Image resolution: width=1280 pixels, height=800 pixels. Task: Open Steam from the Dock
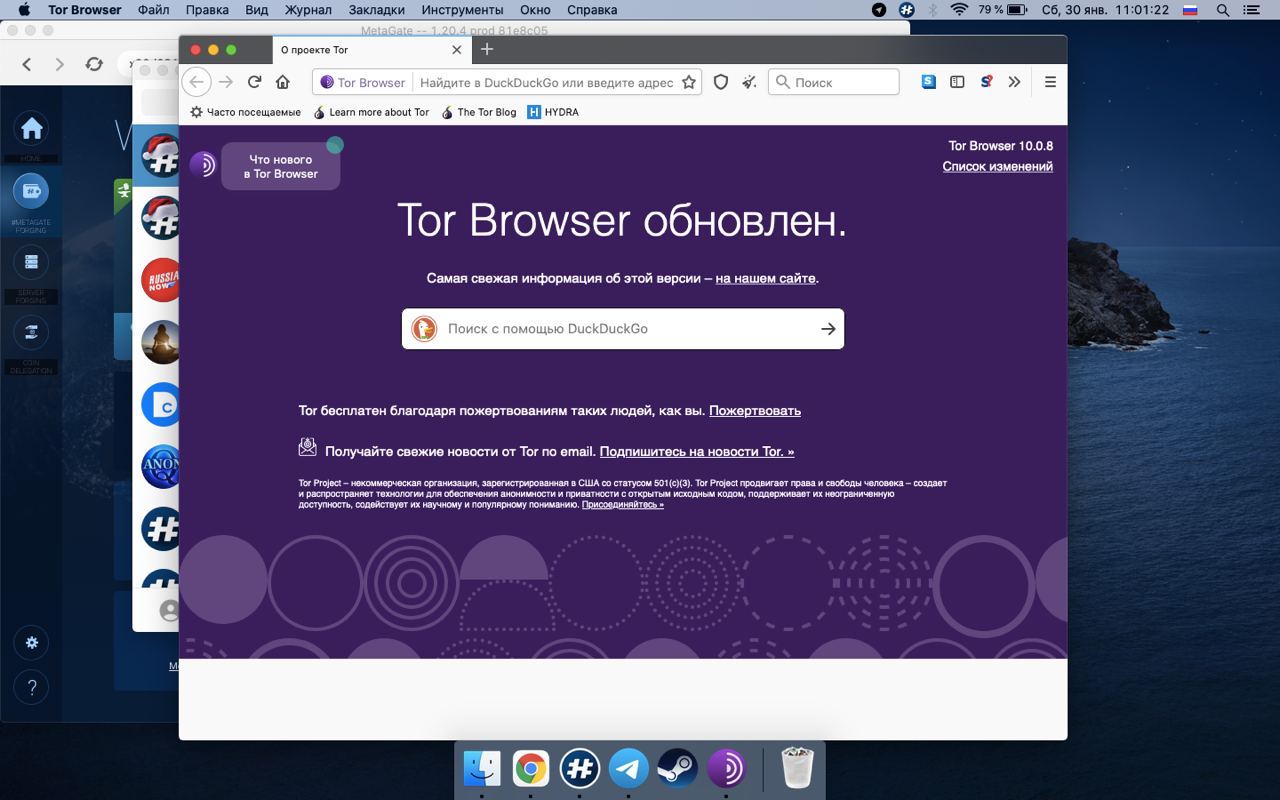point(678,768)
